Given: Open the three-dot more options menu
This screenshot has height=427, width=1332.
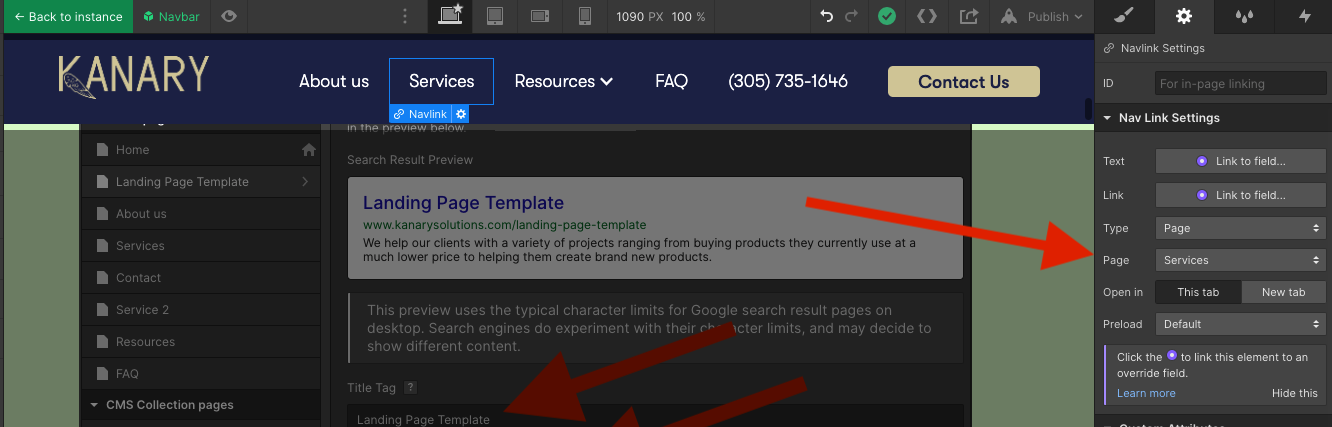Looking at the screenshot, I should [405, 16].
